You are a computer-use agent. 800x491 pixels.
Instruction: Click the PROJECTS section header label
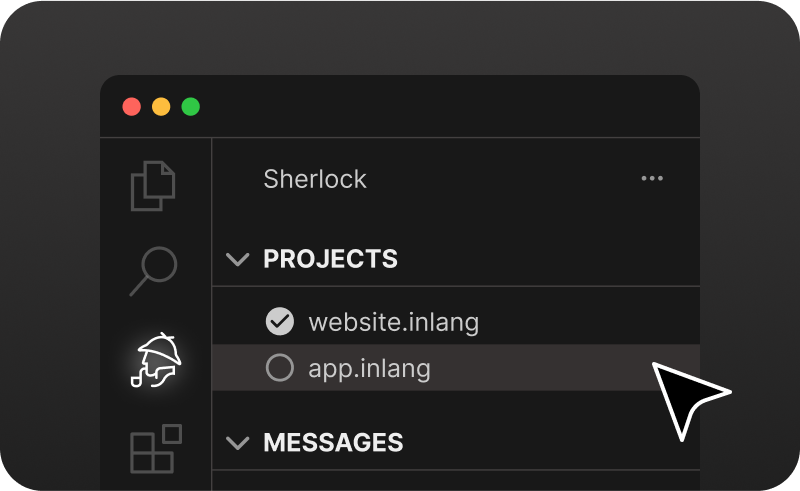(330, 259)
